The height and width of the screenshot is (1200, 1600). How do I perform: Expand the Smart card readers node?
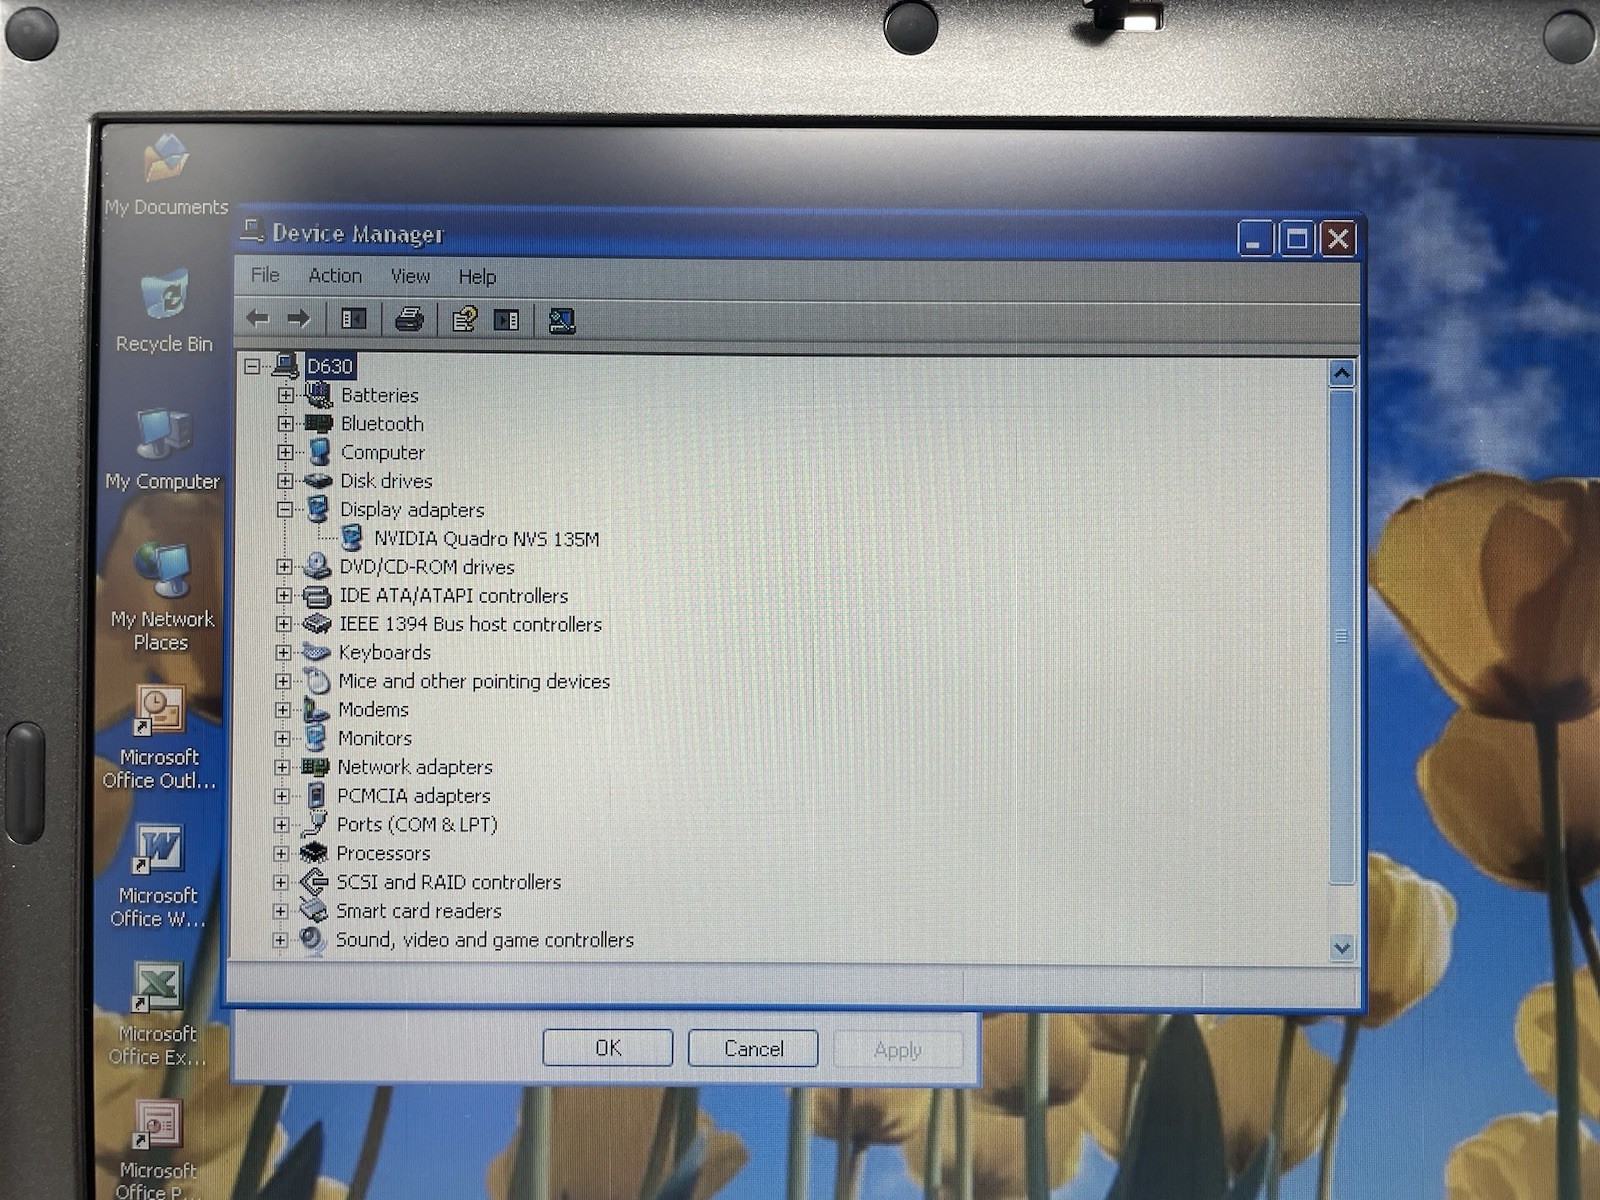pyautogui.click(x=281, y=911)
